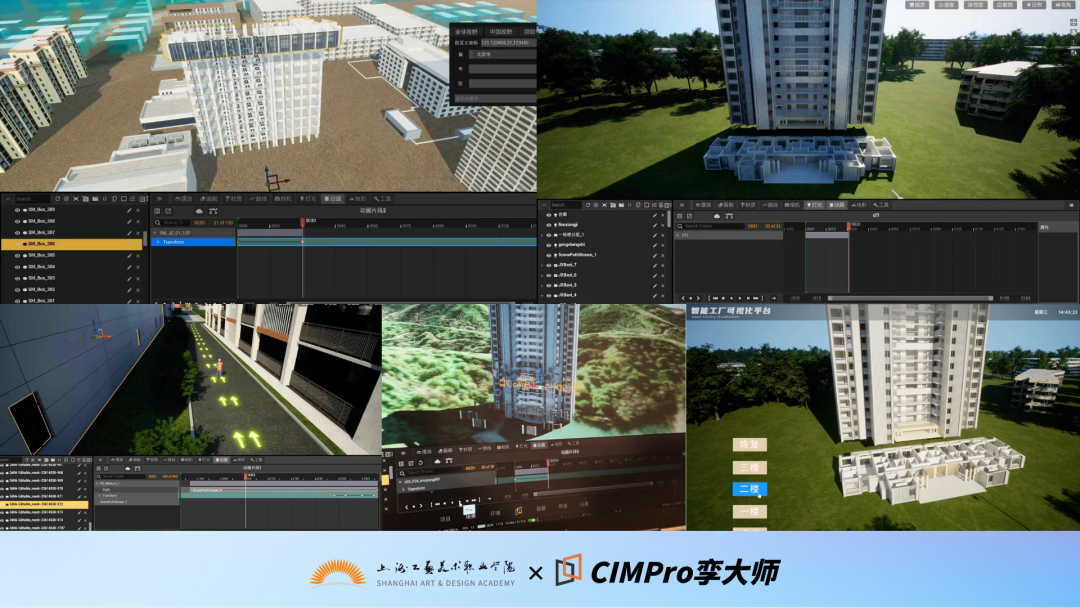This screenshot has height=608, width=1080.
Task: Toggle the visibility eye for SM_Box_387
Action: click(x=17, y=233)
